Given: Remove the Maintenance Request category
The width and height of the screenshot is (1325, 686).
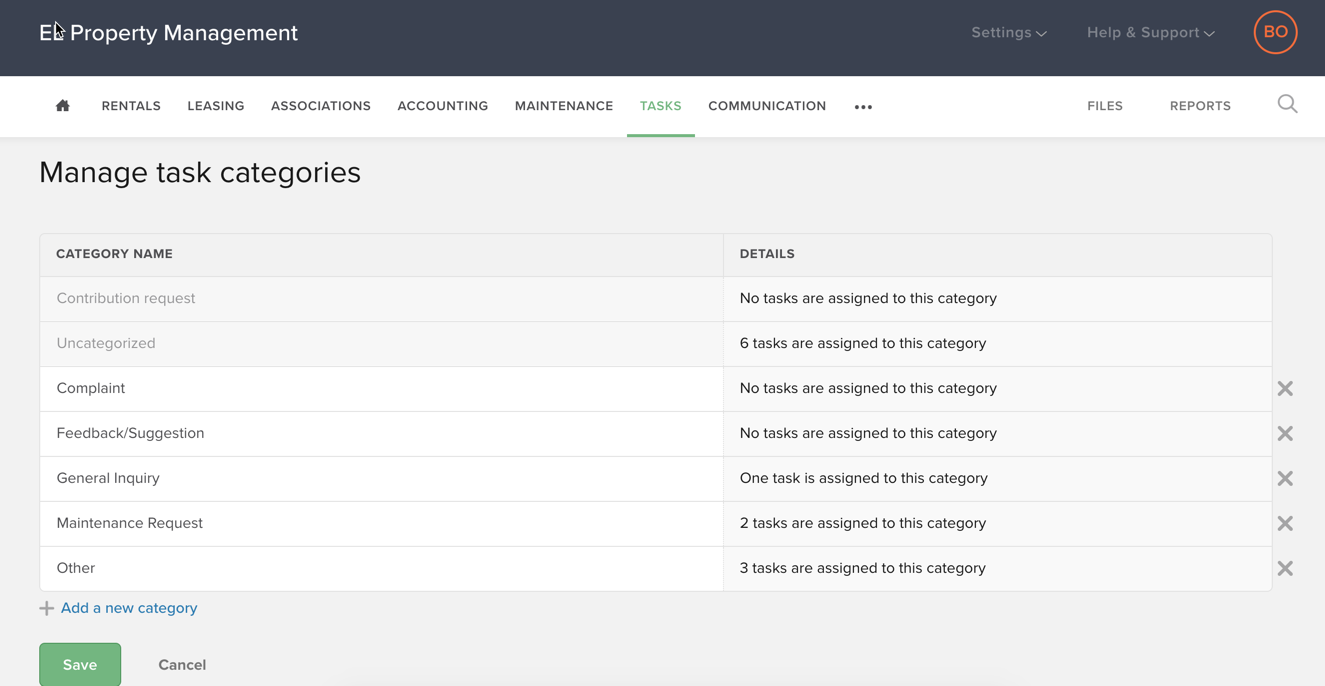Looking at the screenshot, I should 1285,523.
